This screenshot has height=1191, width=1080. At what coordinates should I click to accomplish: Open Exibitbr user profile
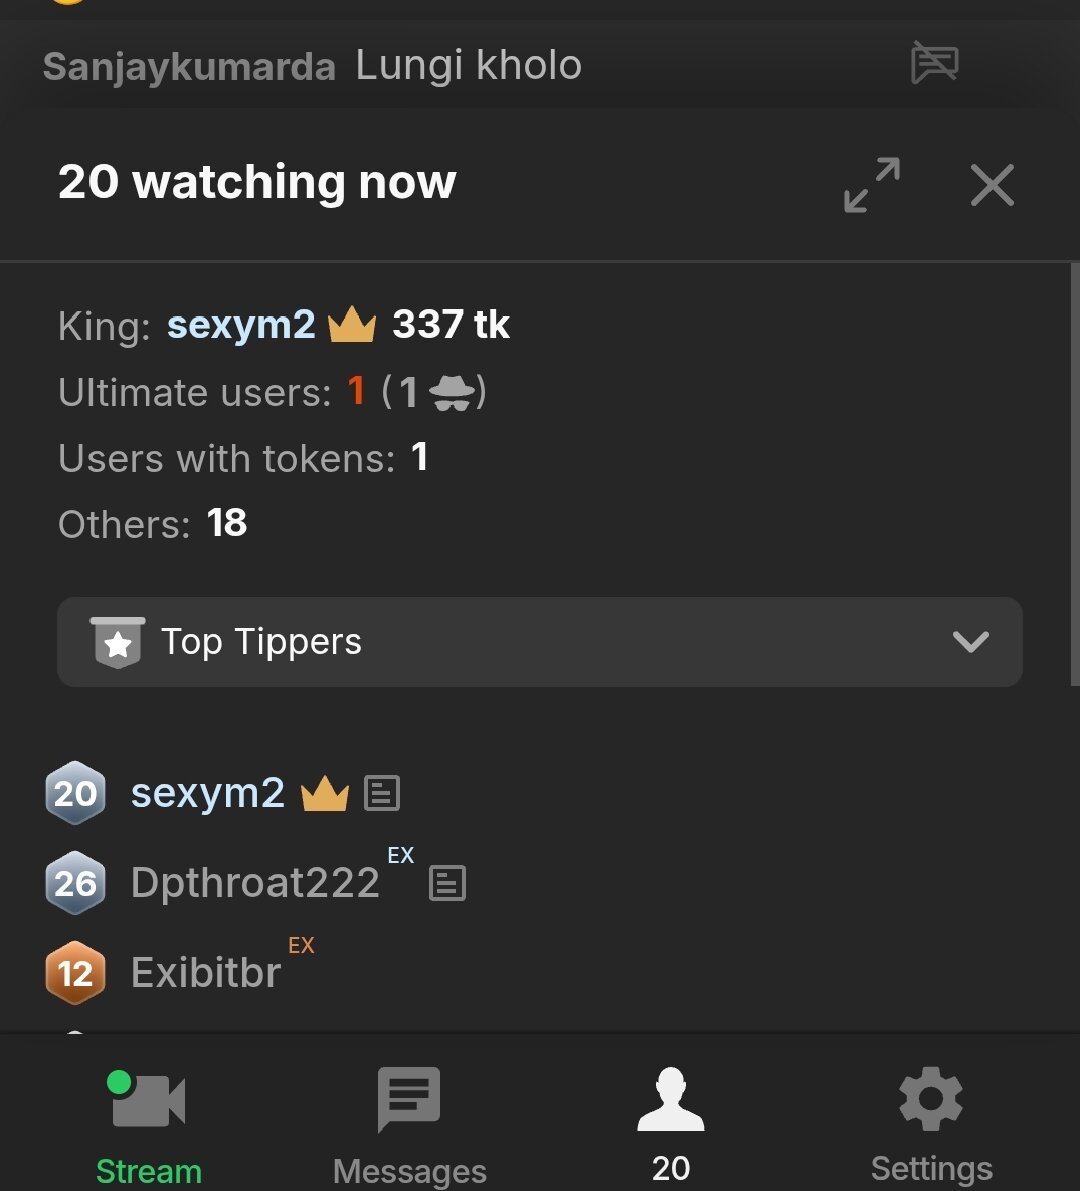[x=206, y=973]
